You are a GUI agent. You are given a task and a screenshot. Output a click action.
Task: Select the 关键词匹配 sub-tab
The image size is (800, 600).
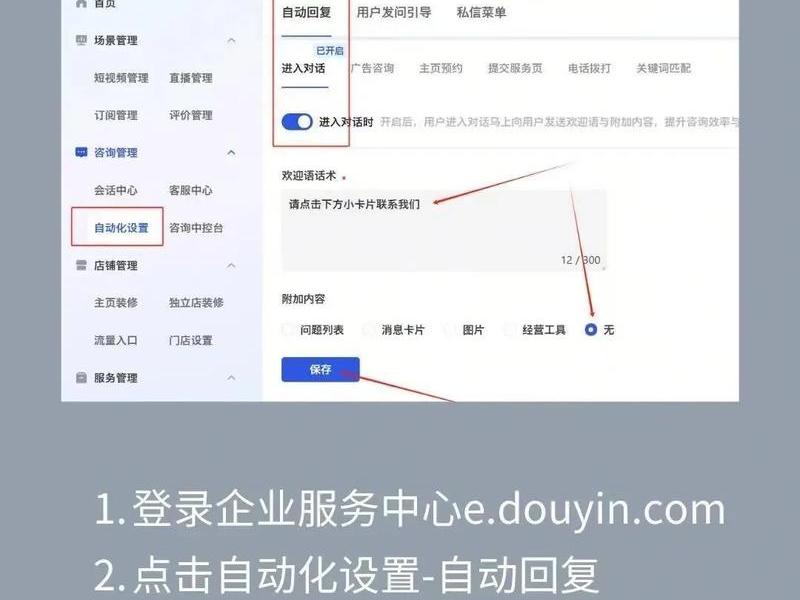[x=663, y=68]
